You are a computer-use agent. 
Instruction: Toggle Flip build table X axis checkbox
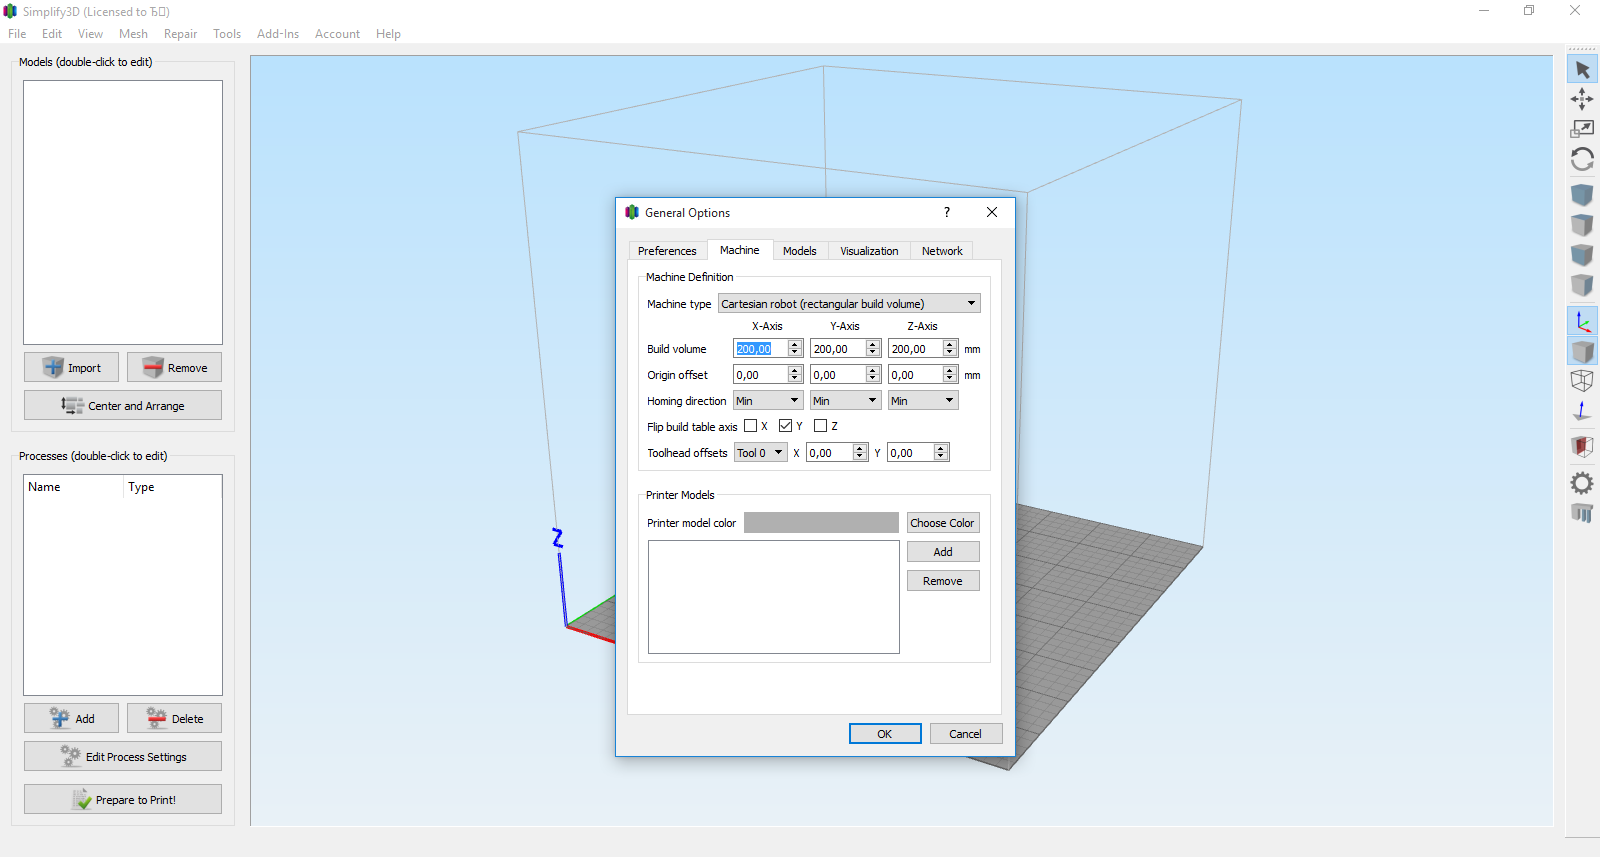(751, 426)
